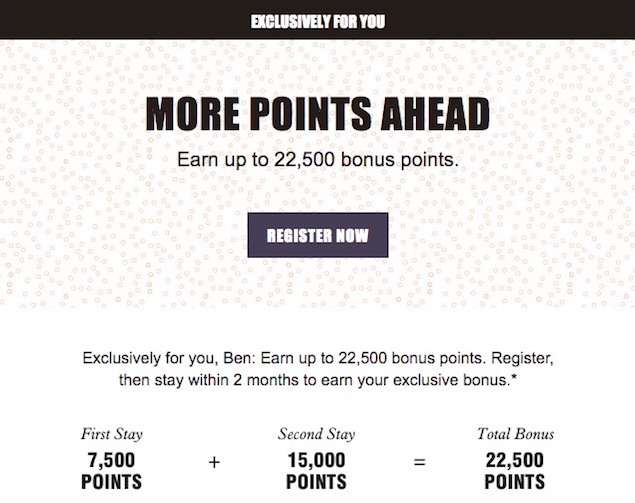Click the 7,500 figure

[x=111, y=460]
